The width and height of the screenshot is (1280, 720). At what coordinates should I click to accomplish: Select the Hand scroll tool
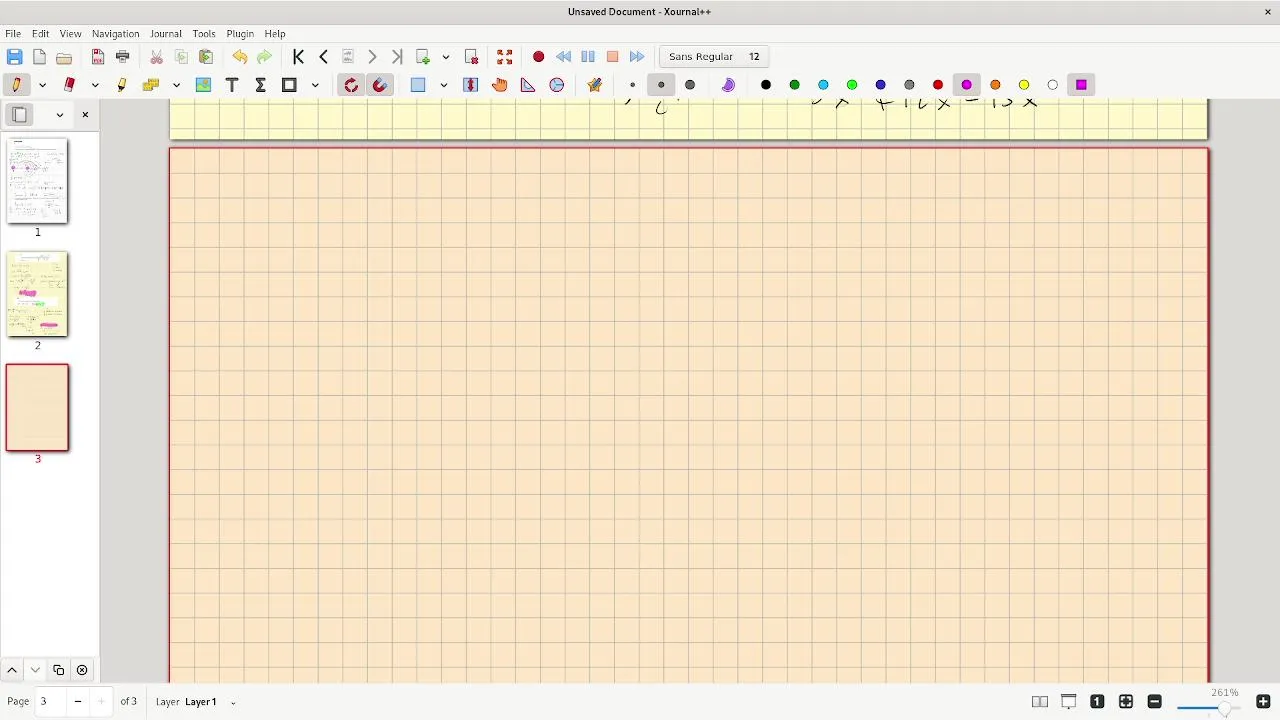click(500, 85)
